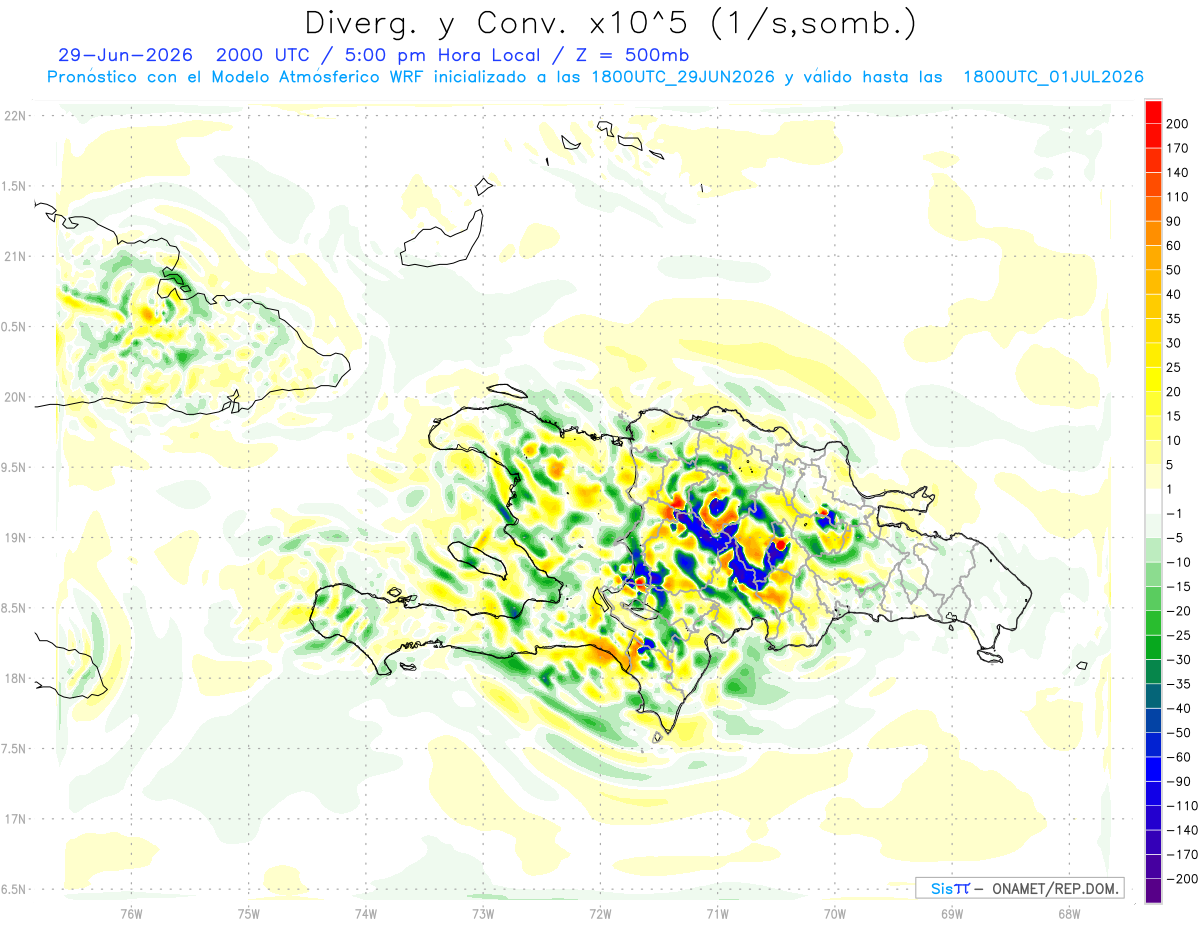Screen dimensions: 1200x927
Task: Click the colorbar value '-15'
Action: tap(1180, 586)
